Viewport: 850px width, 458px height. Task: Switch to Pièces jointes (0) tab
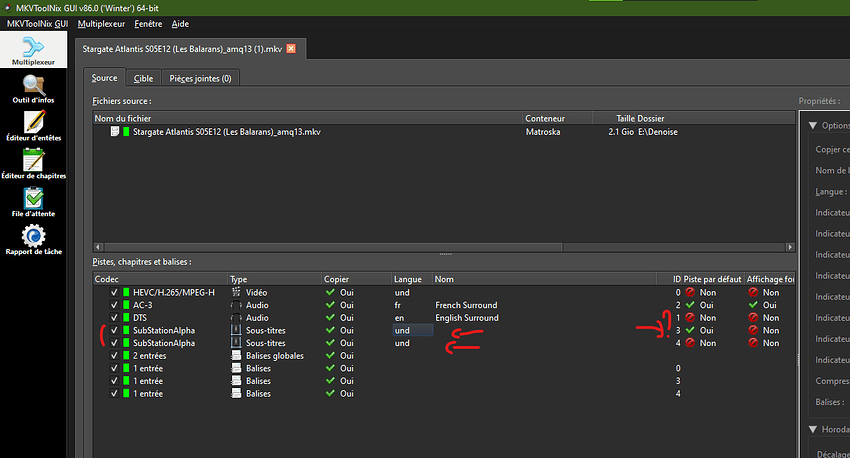201,79
